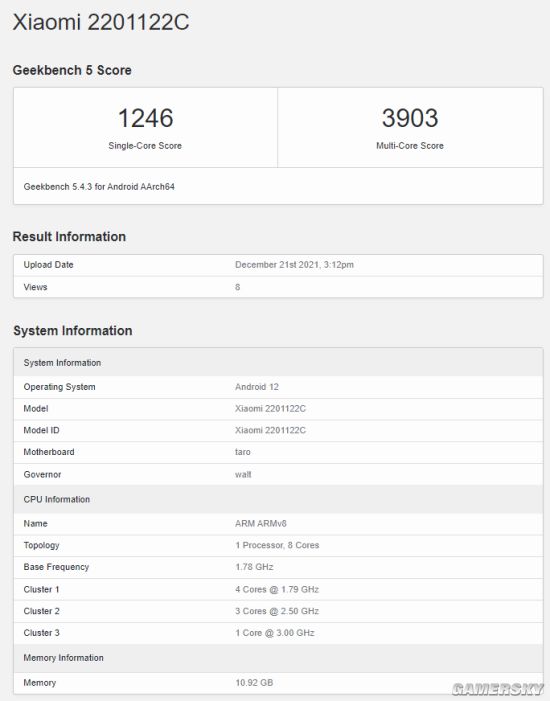Screen dimensions: 550x701
Task: Click the Memory value 10.92 GB
Action: pos(254,683)
